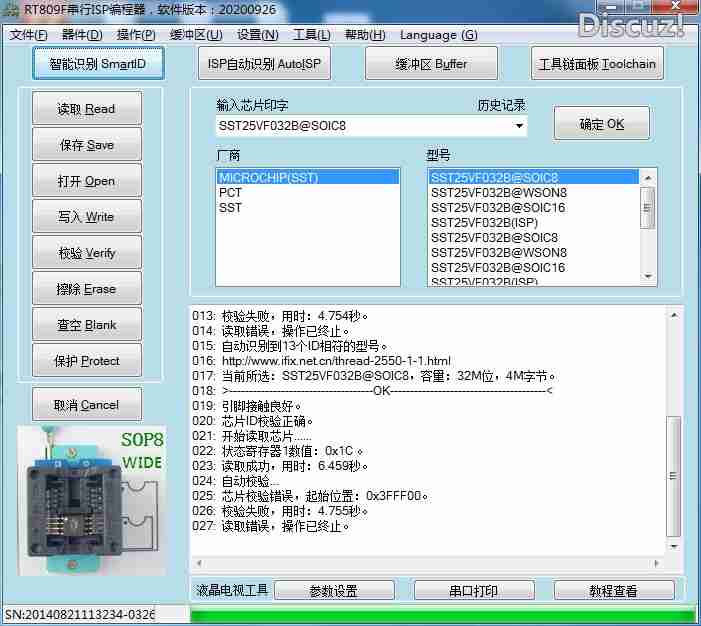Open the 文件(F) menu
Image resolution: width=701 pixels, height=626 pixels.
point(29,35)
